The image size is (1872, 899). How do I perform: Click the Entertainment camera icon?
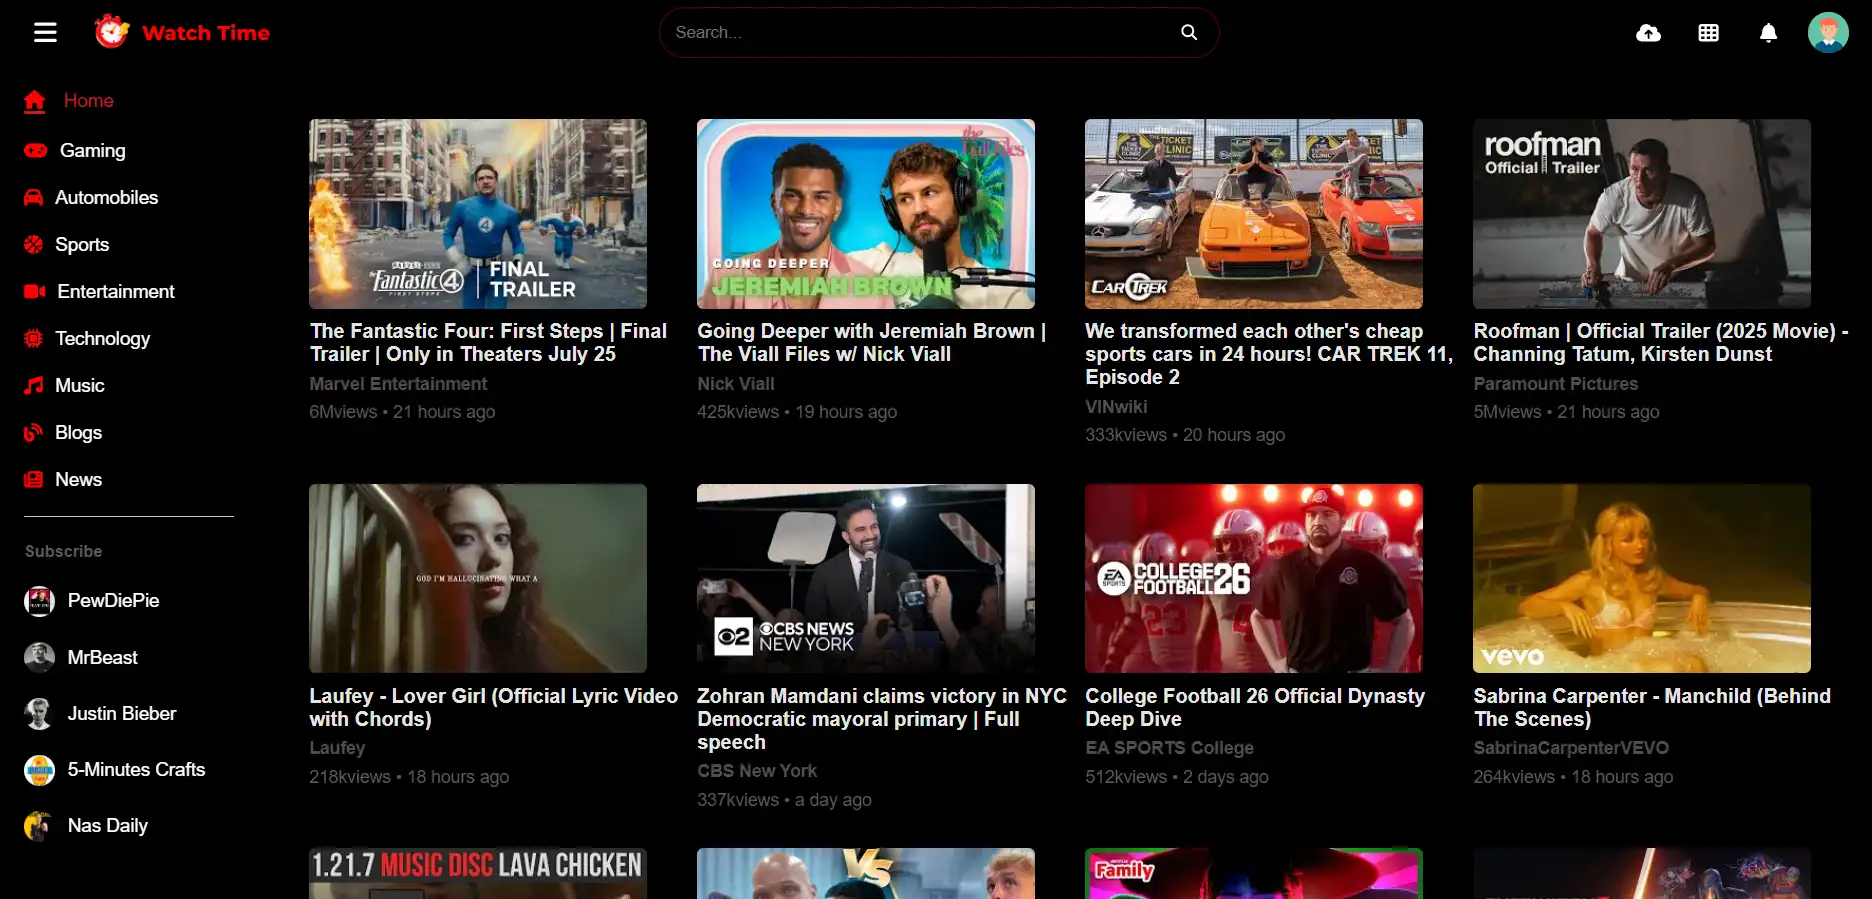pyautogui.click(x=35, y=291)
